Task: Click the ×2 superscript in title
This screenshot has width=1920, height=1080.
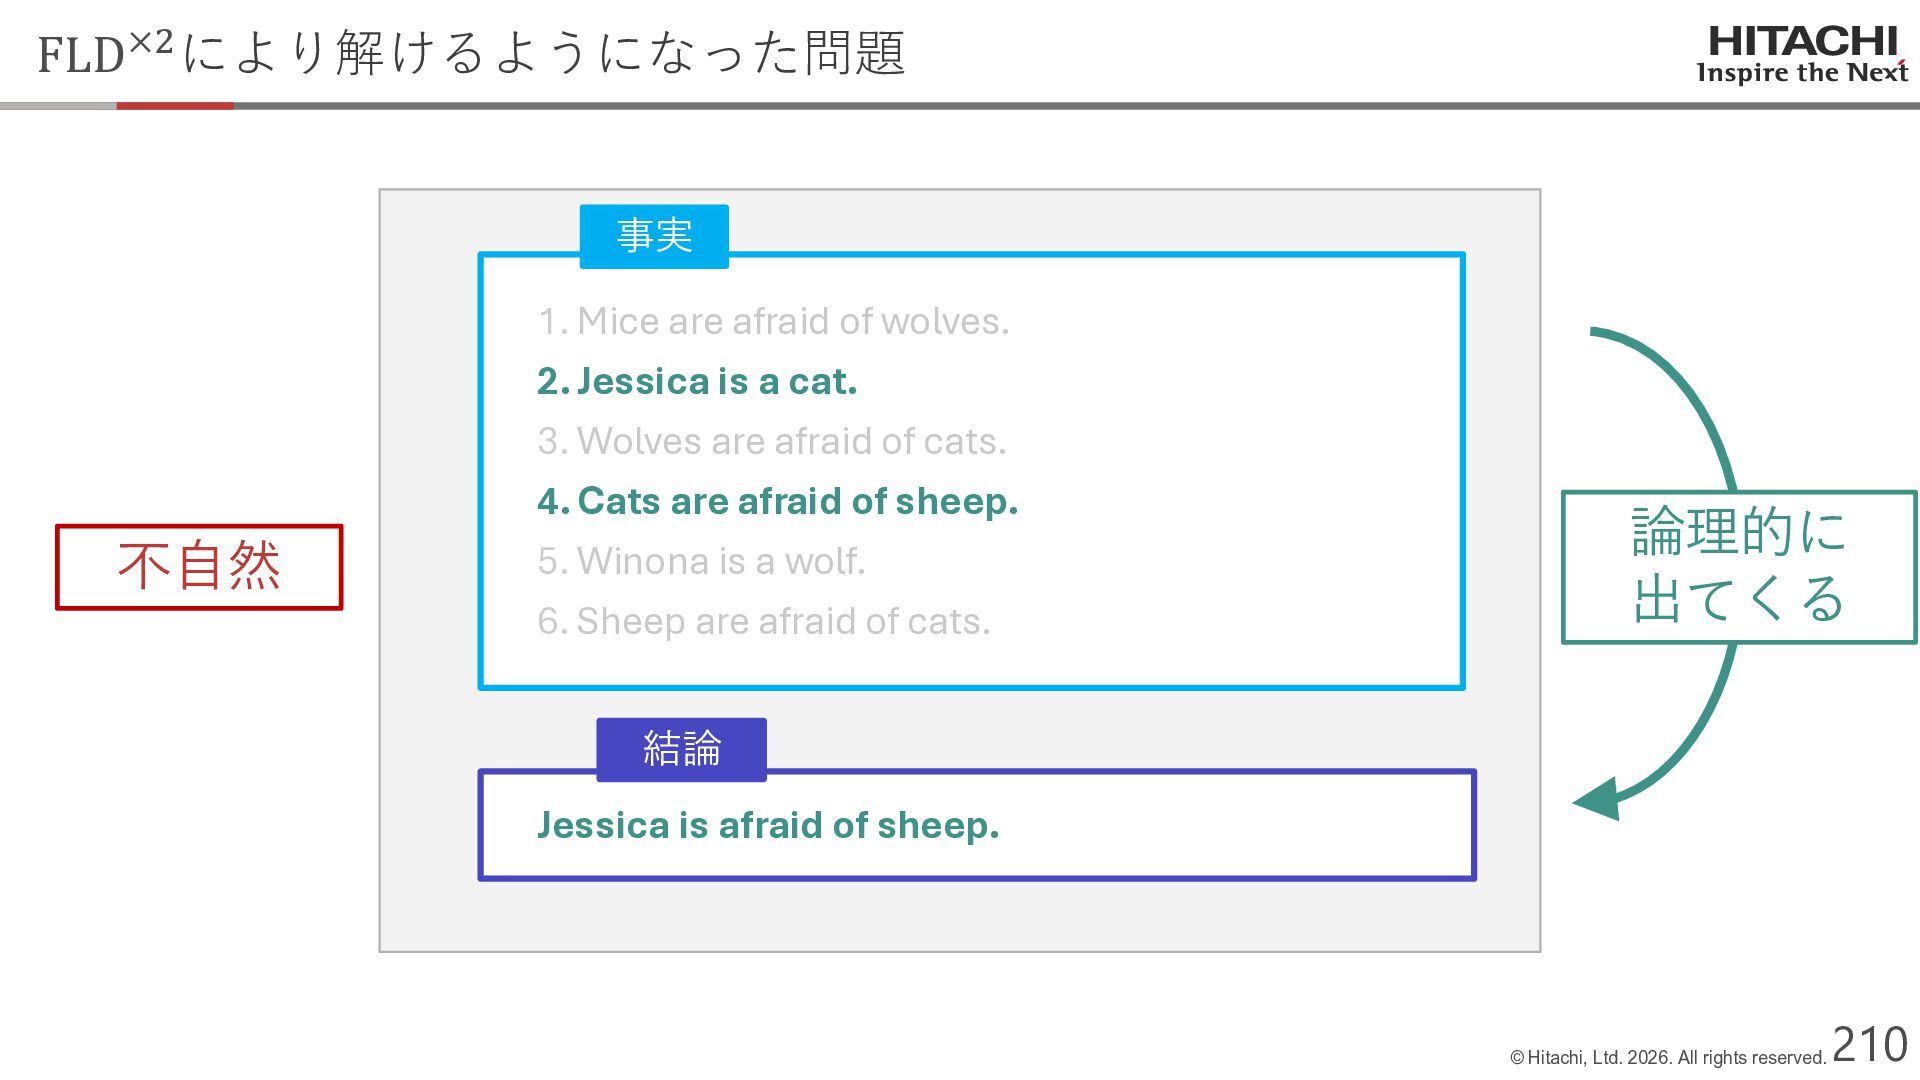Action: [x=151, y=43]
